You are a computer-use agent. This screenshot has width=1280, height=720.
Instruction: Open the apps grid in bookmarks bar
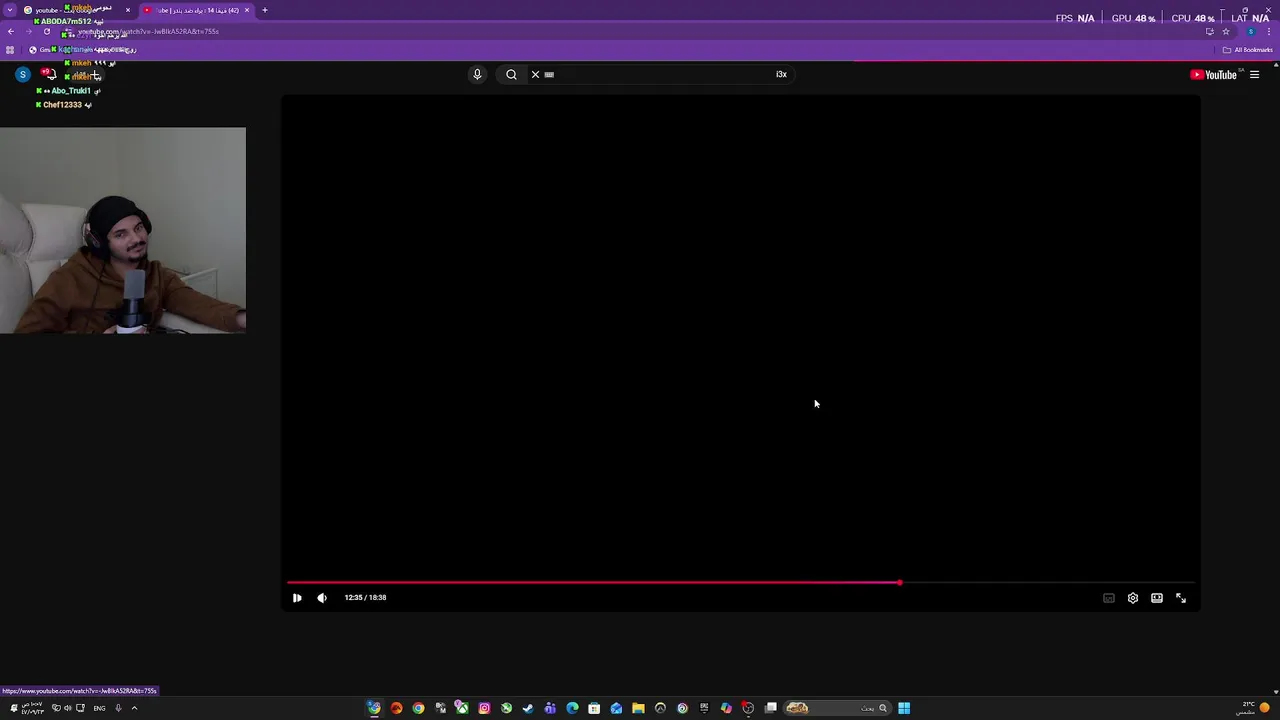click(x=10, y=50)
